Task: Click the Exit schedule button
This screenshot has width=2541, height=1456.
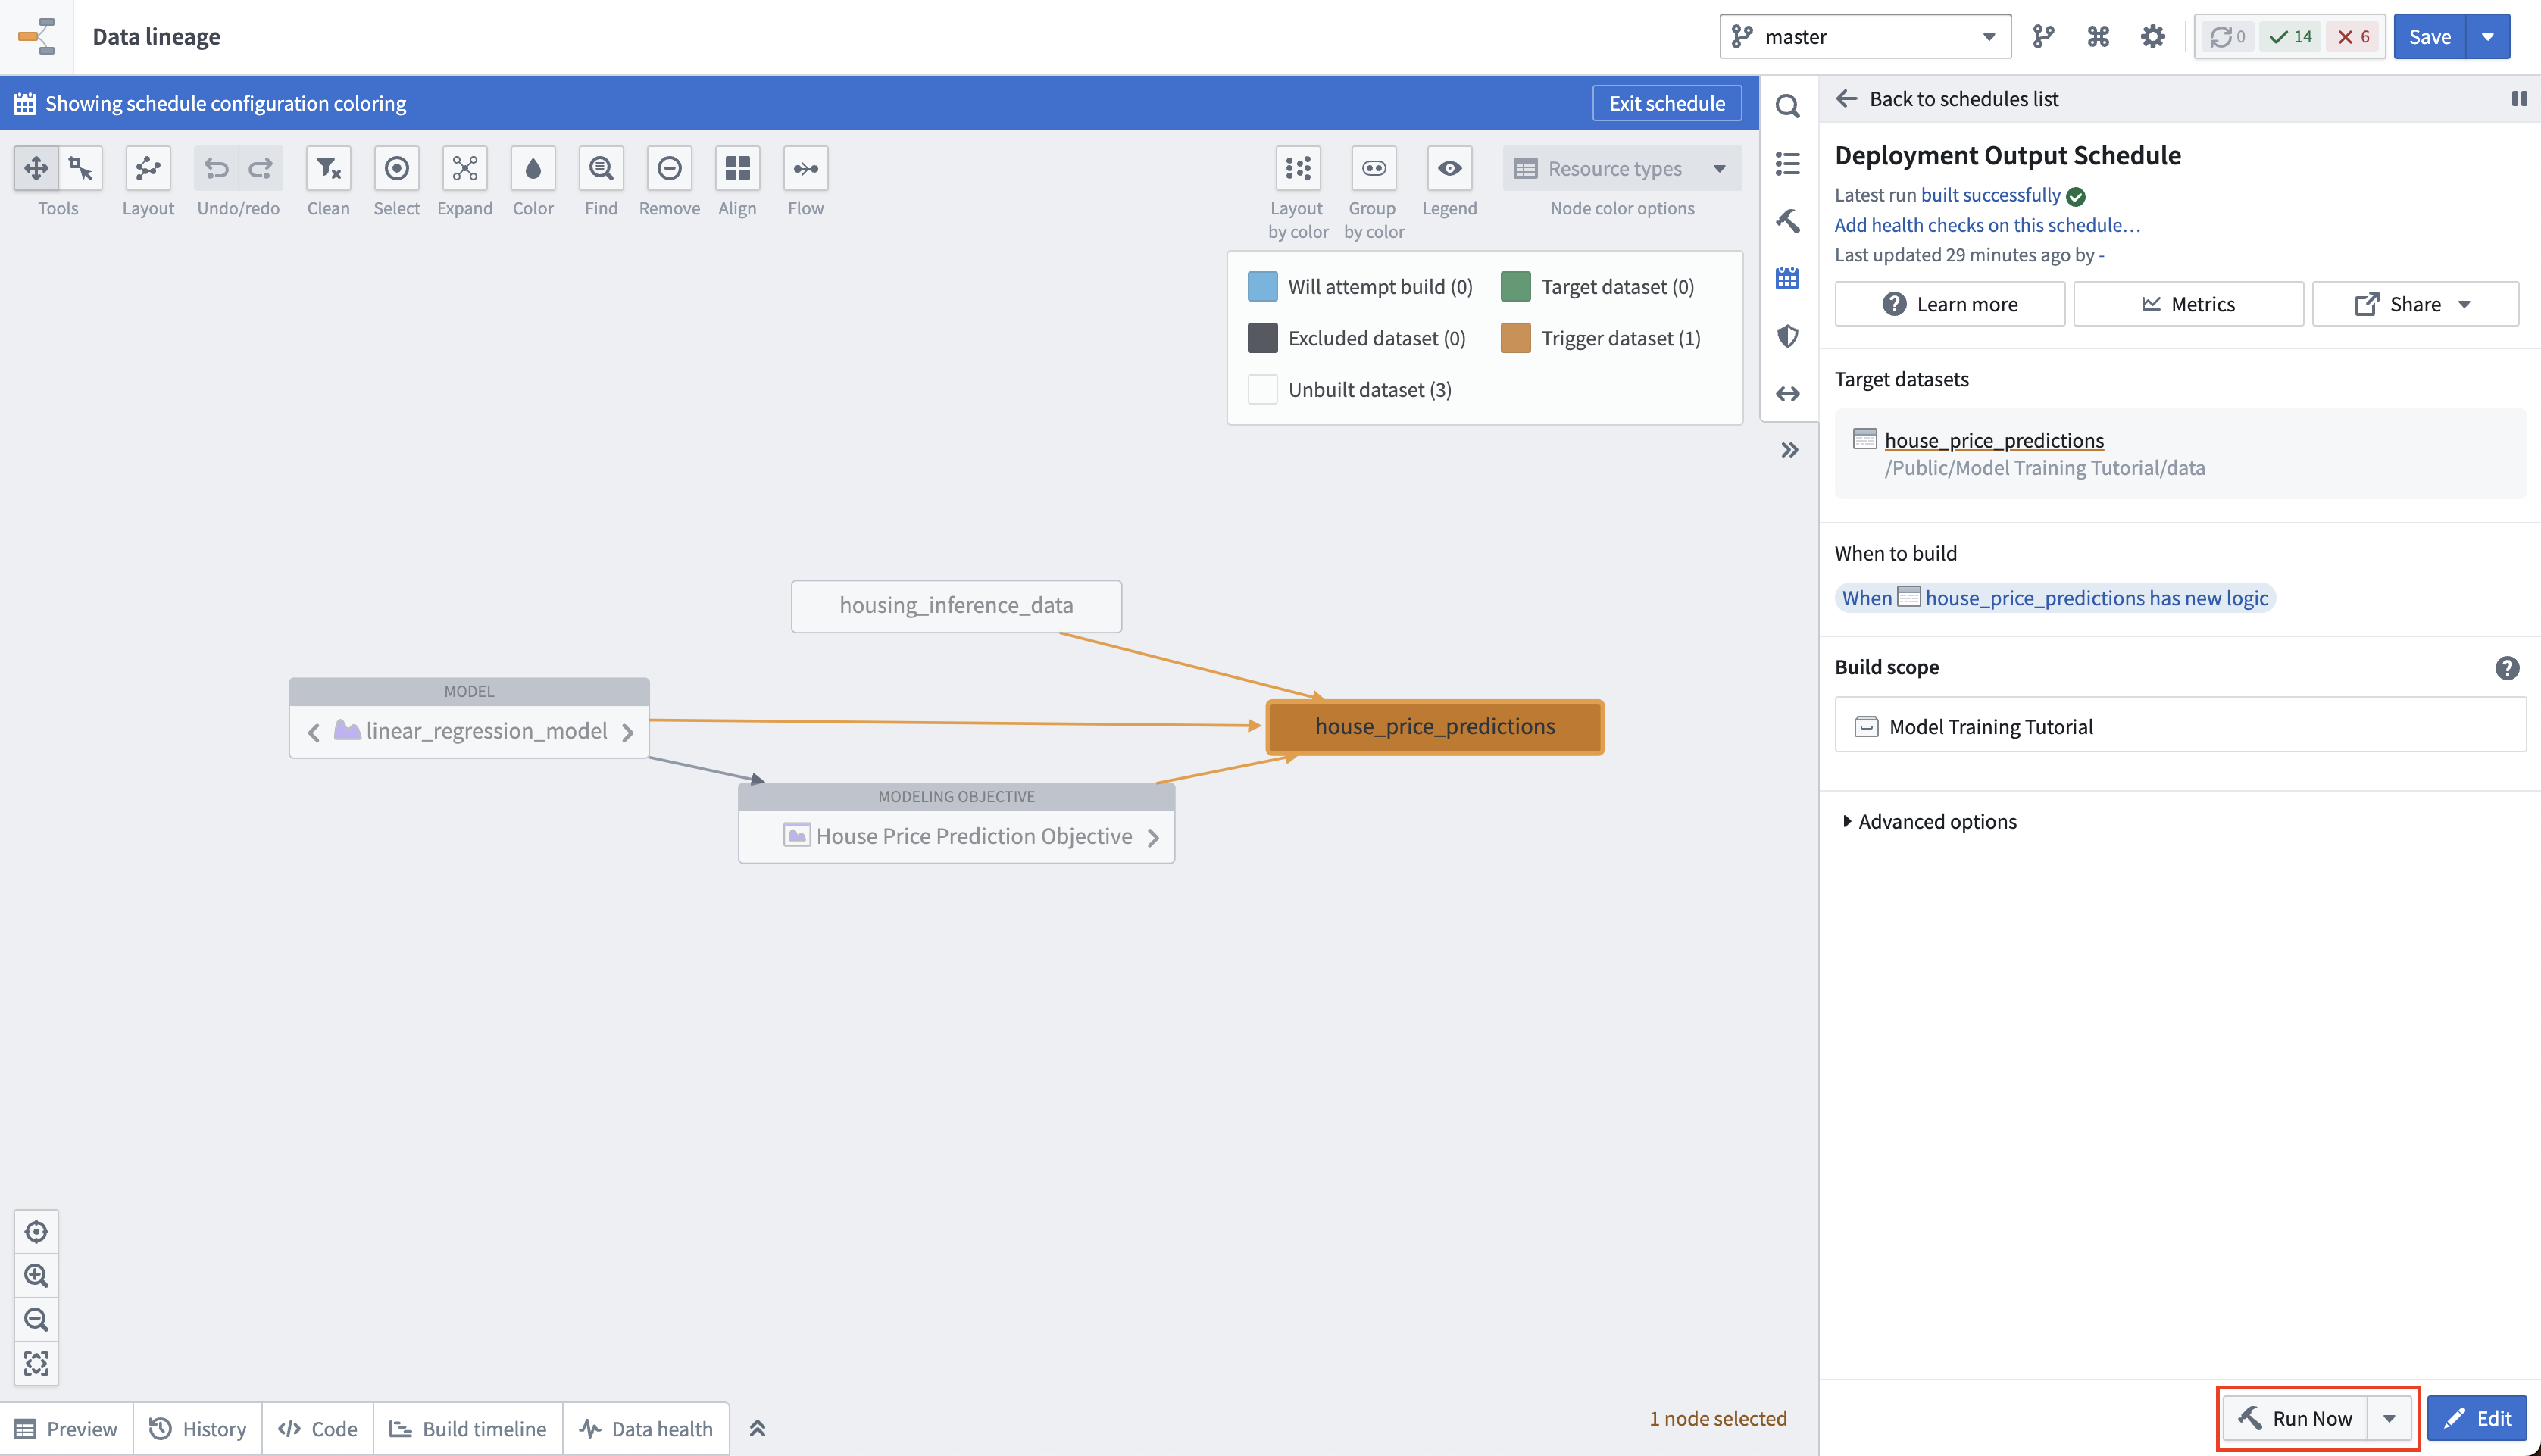Action: click(x=1666, y=103)
